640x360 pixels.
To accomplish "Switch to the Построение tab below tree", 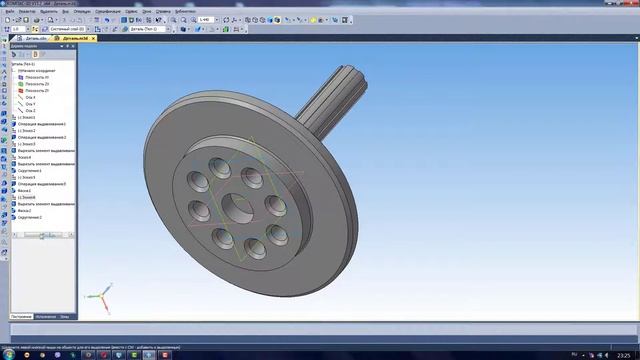I will click(x=21, y=317).
